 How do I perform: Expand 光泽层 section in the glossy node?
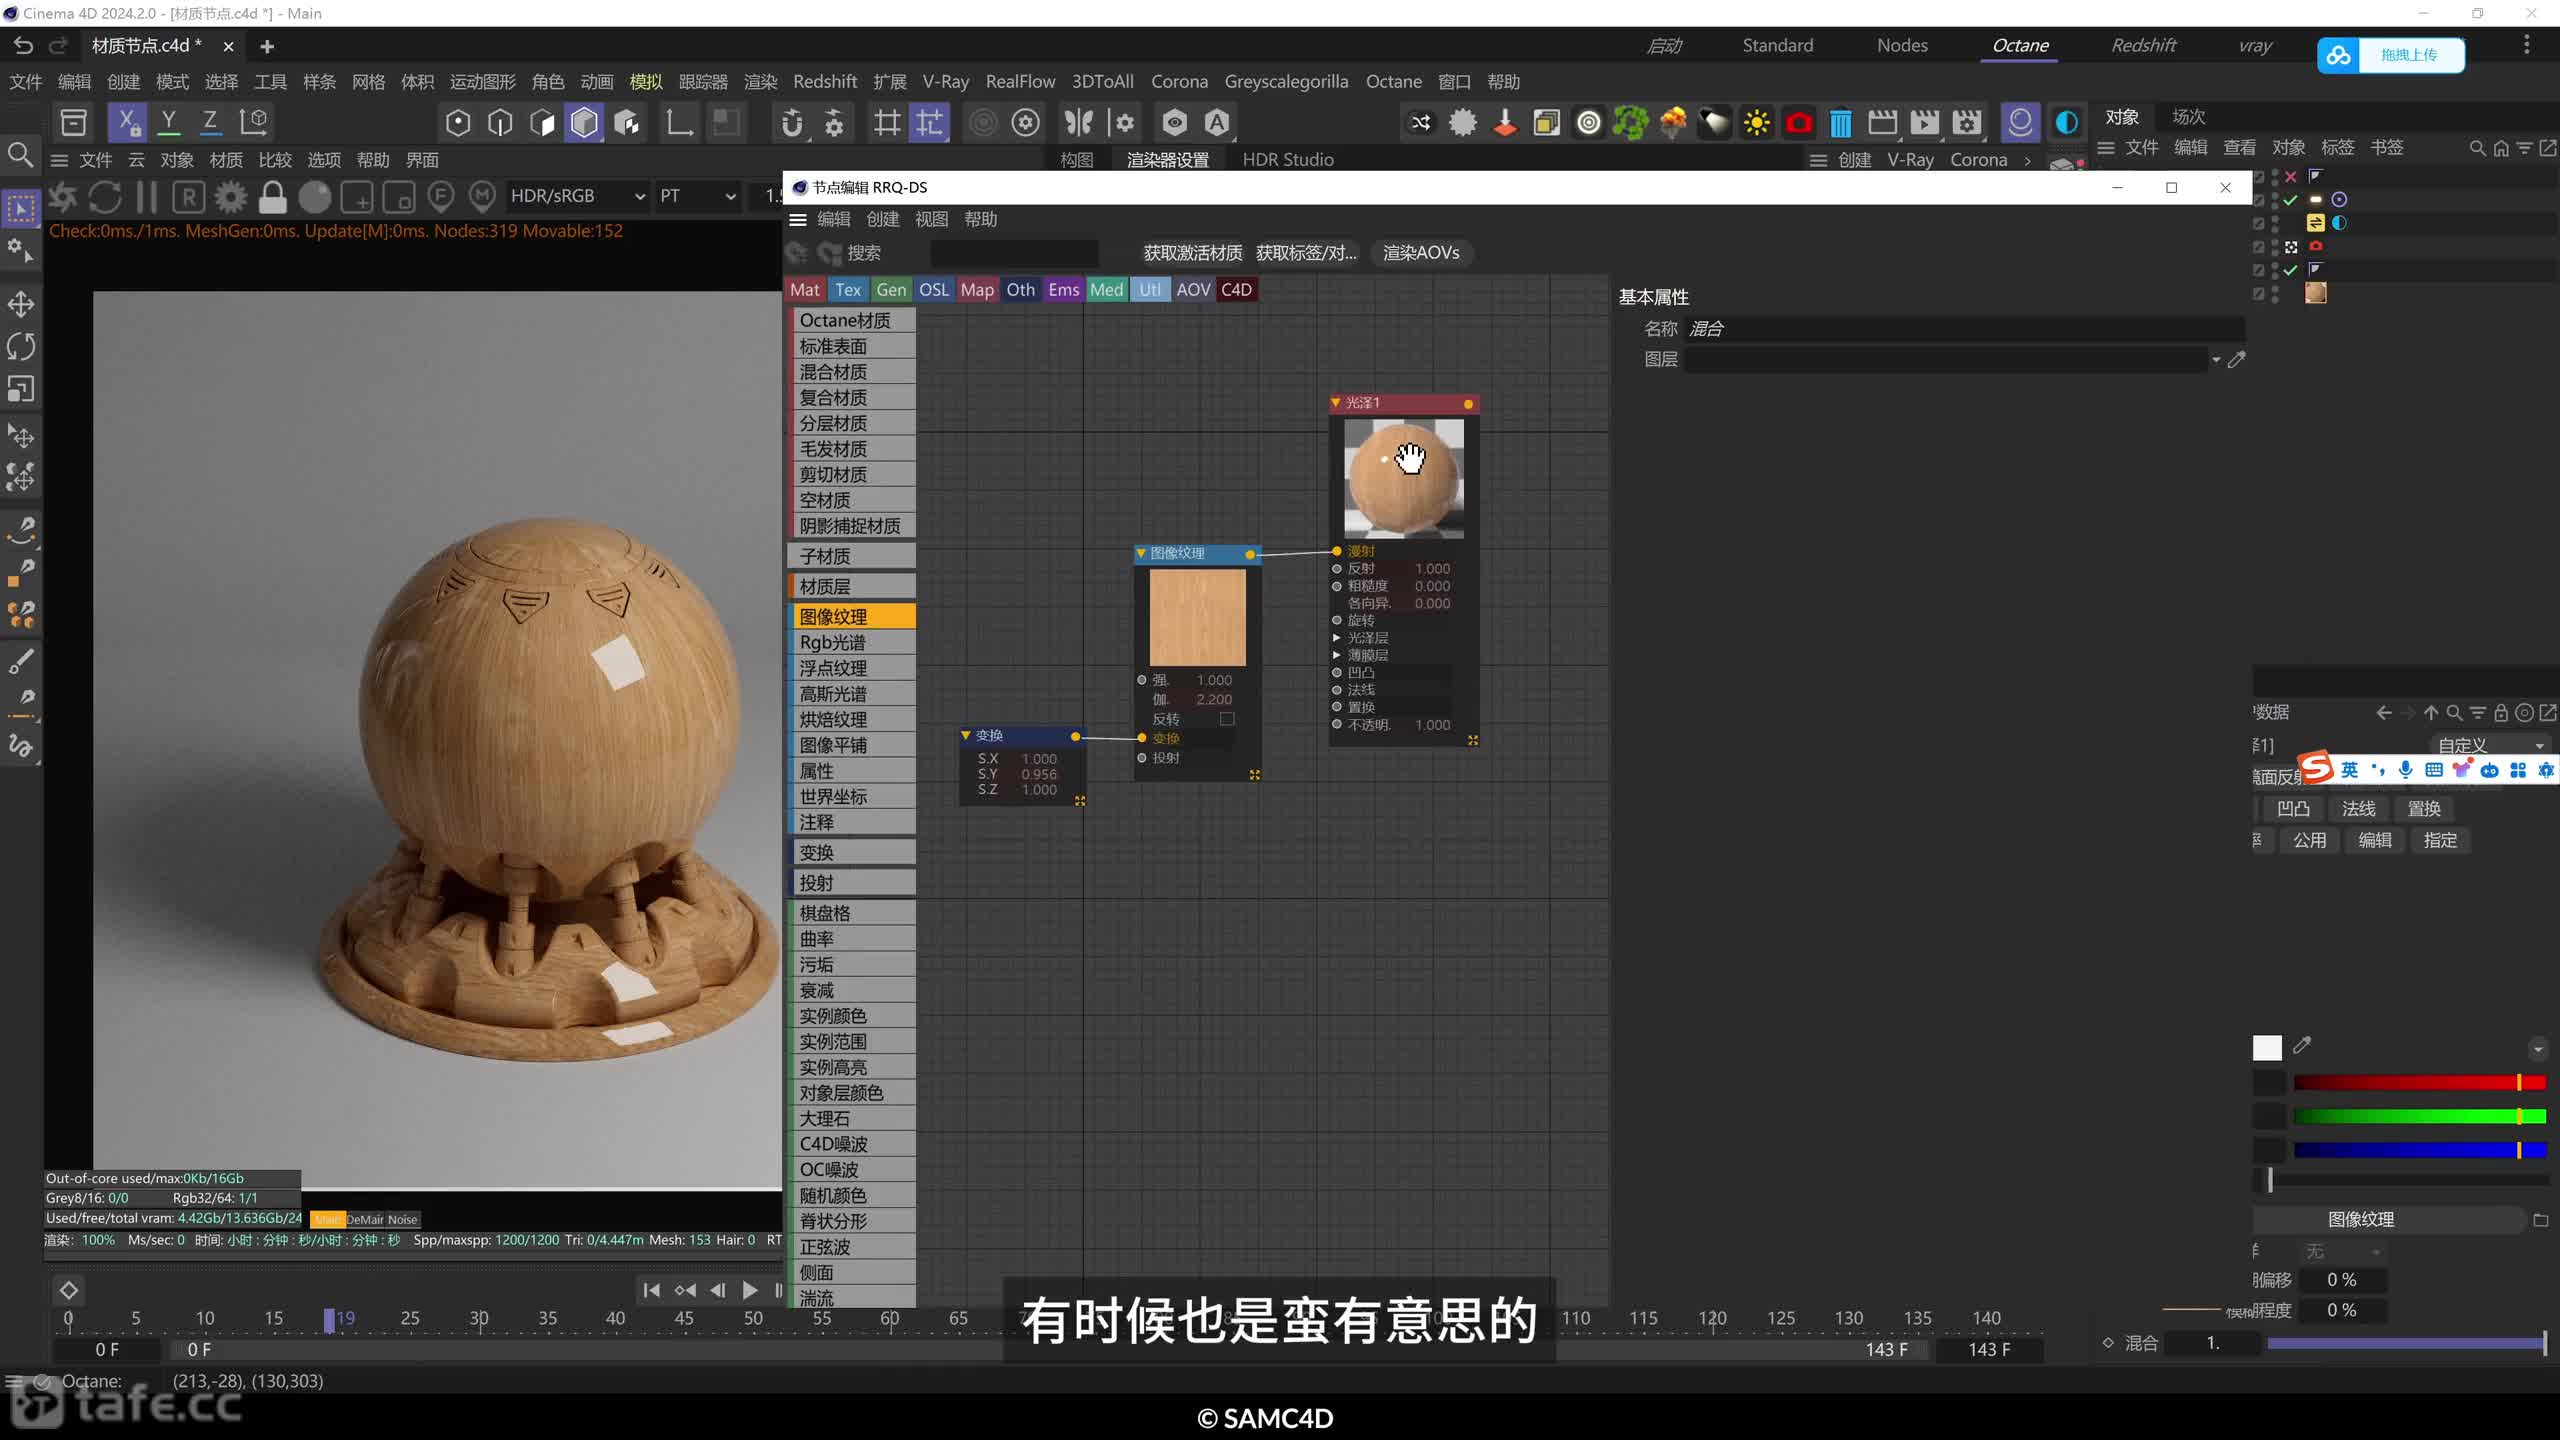[1337, 638]
